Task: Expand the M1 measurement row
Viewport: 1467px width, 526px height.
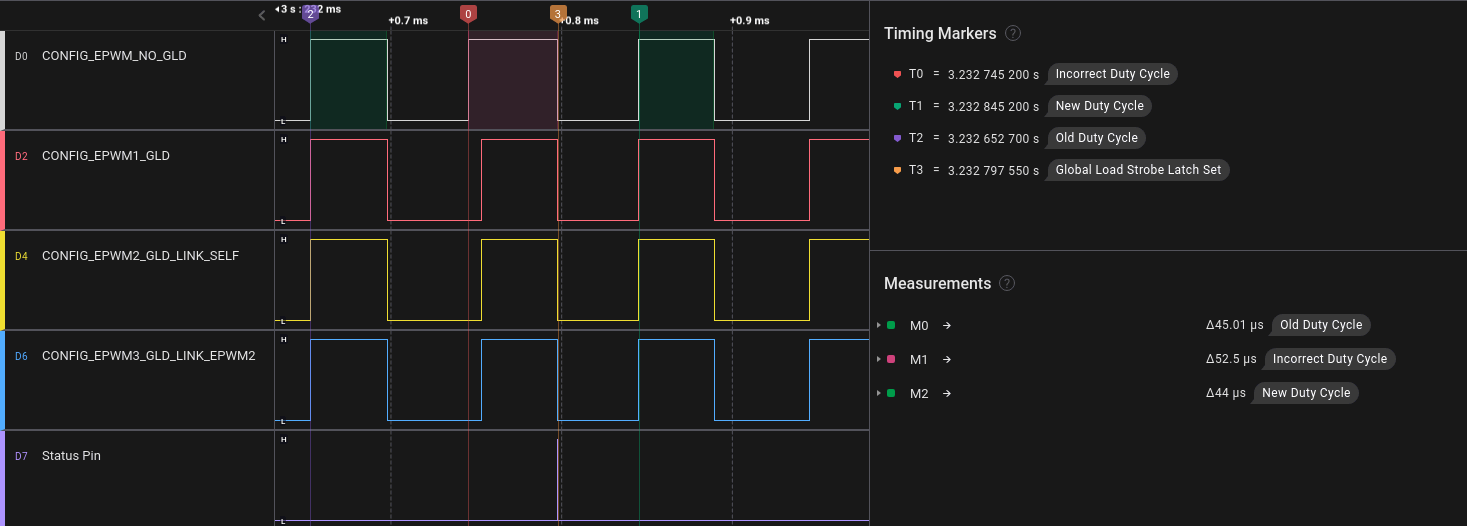Action: (878, 359)
